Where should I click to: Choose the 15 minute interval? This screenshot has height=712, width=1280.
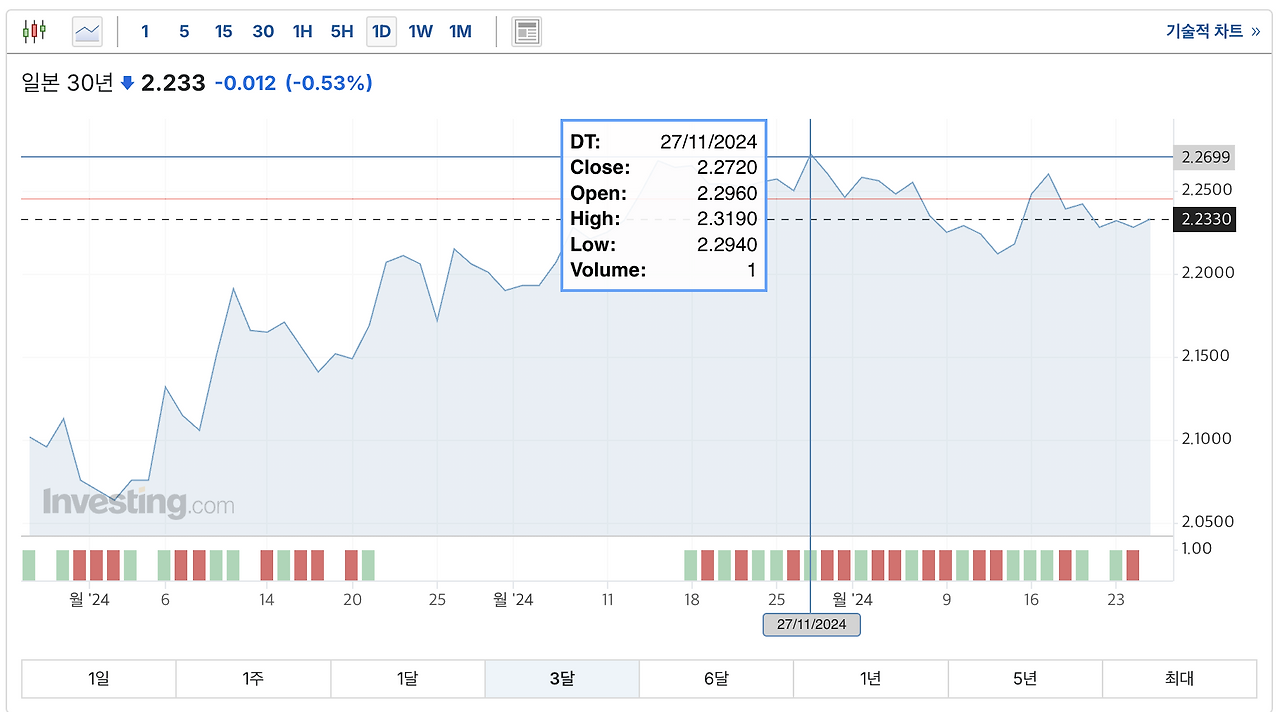(223, 31)
